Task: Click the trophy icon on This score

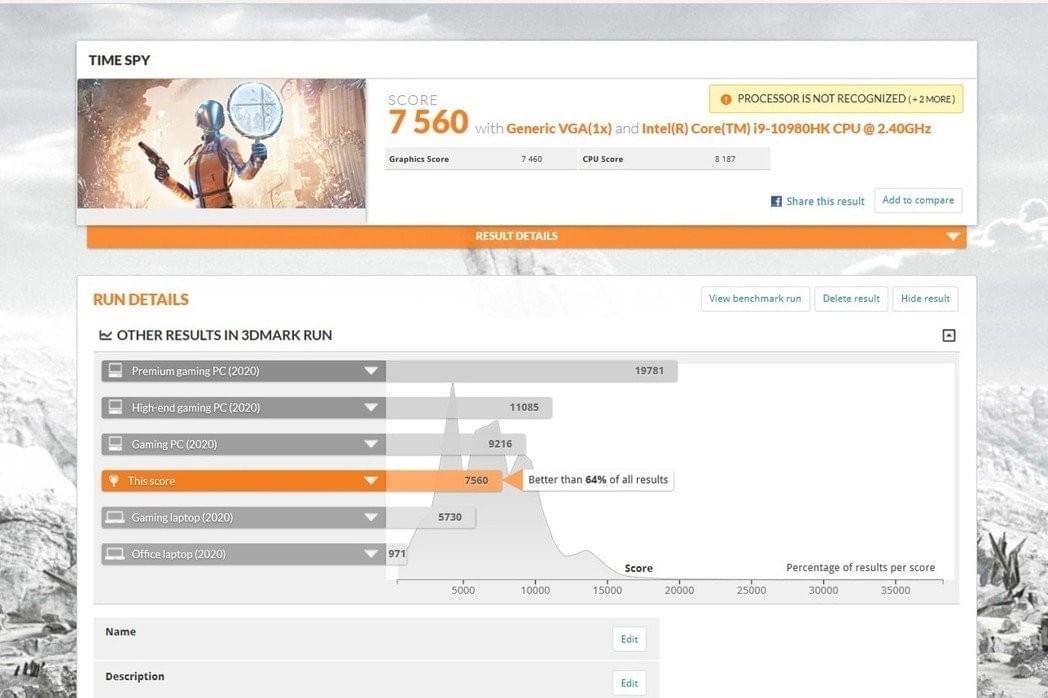Action: pyautogui.click(x=114, y=481)
